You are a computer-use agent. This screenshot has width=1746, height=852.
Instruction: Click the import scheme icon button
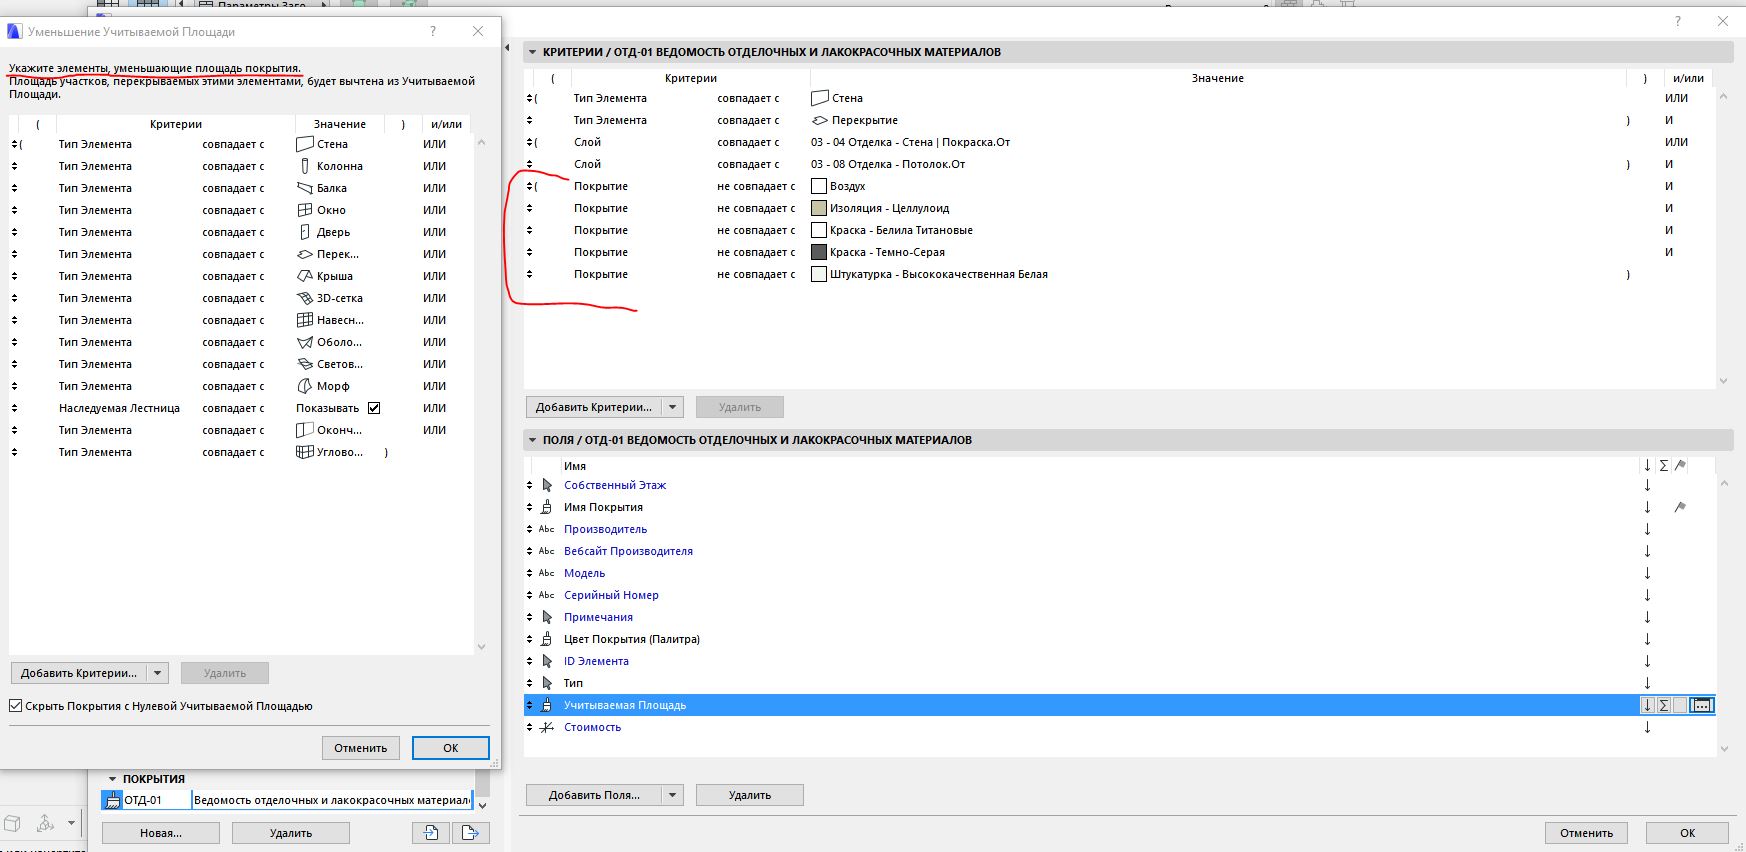431,832
